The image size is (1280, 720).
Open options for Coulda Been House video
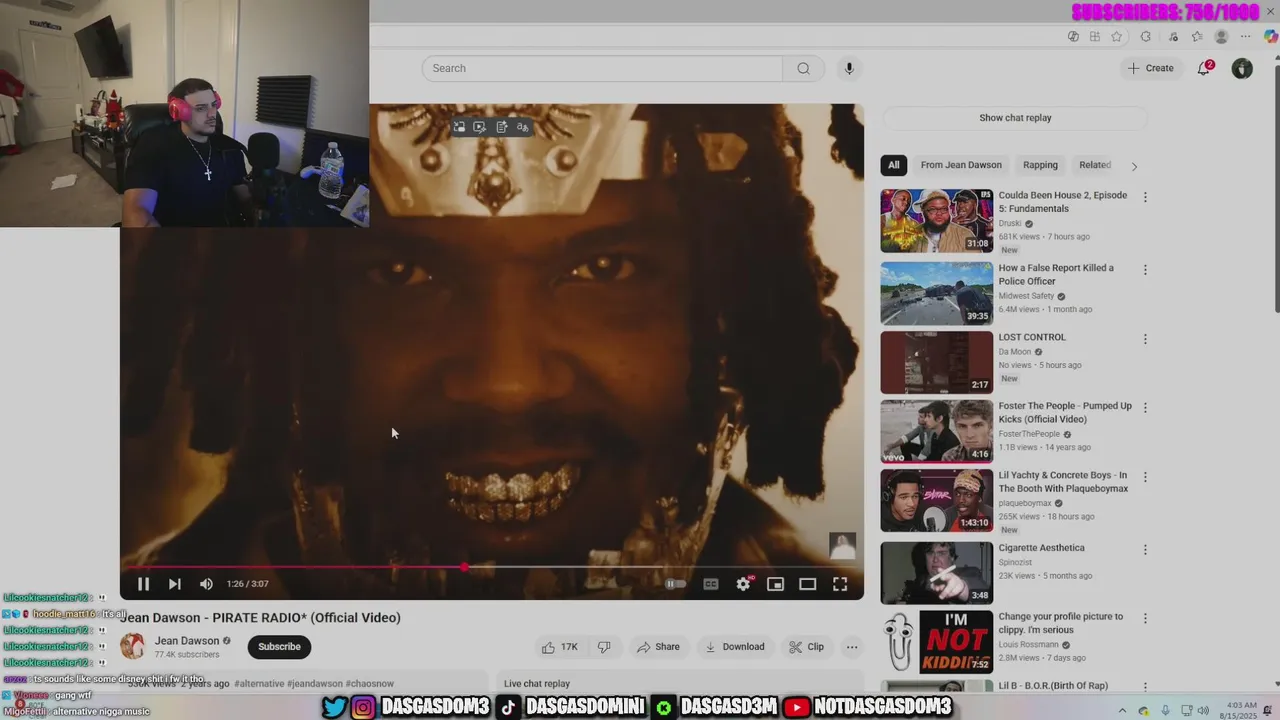[x=1145, y=197]
